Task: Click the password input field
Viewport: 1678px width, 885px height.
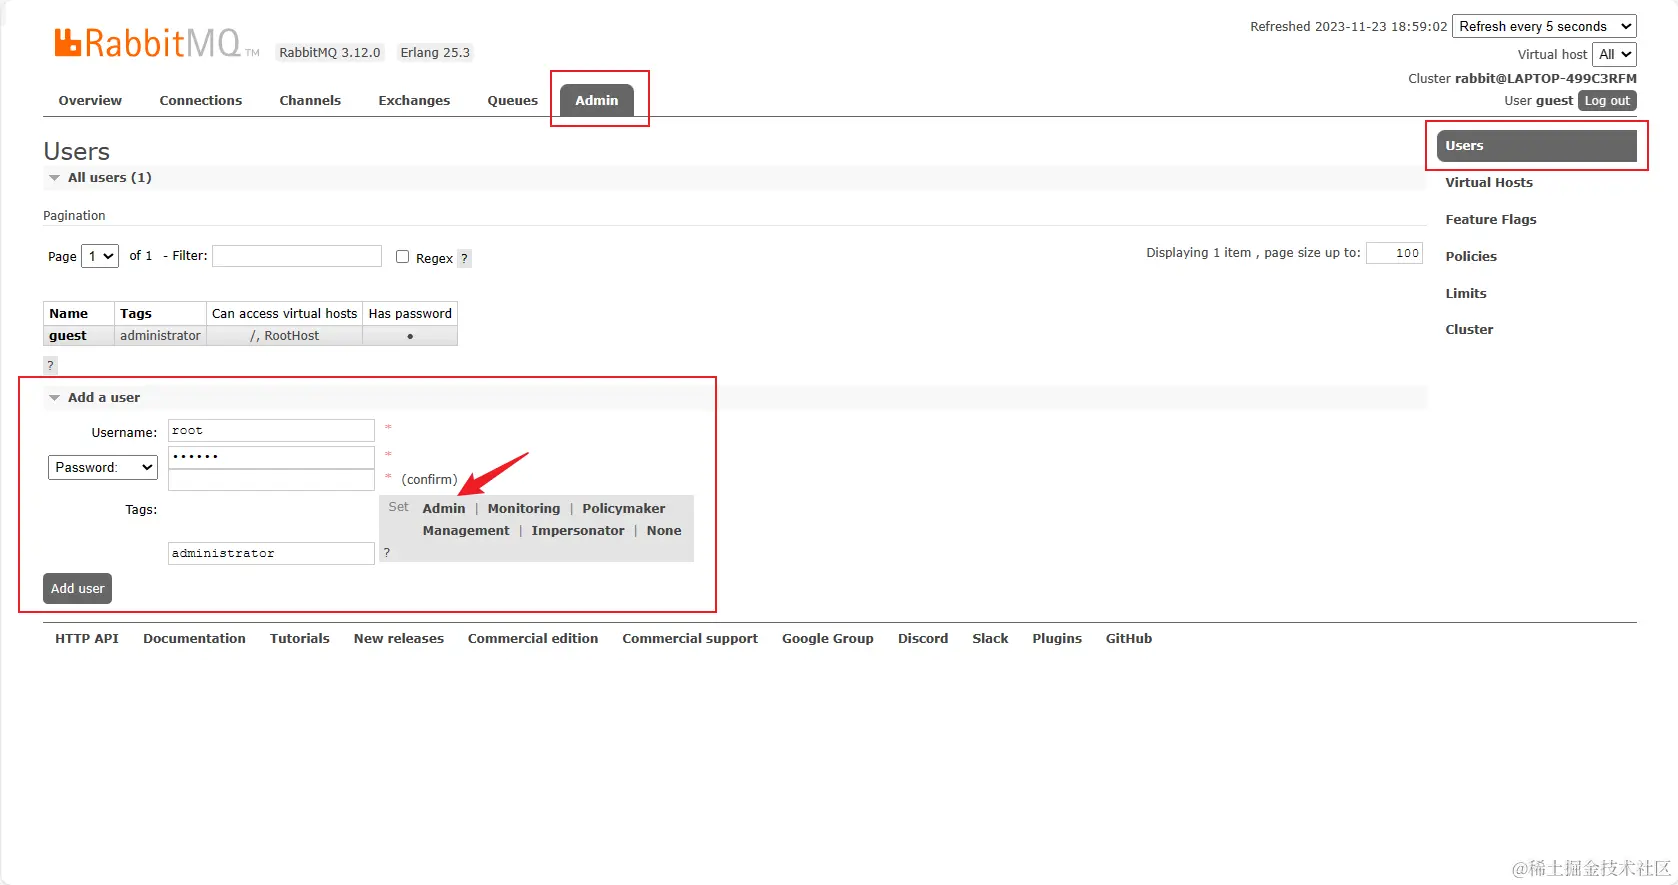Action: pyautogui.click(x=271, y=456)
